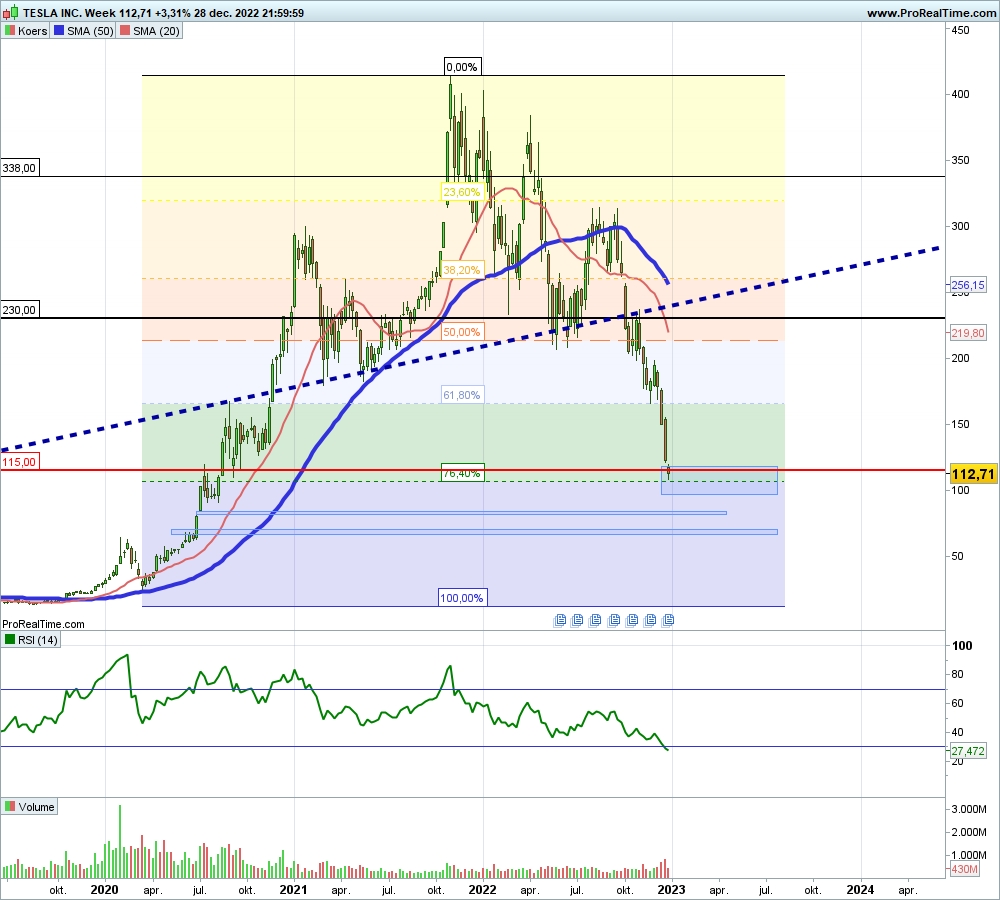Click the blue SMA (50) color square
This screenshot has height=900, width=1000.
(58, 31)
